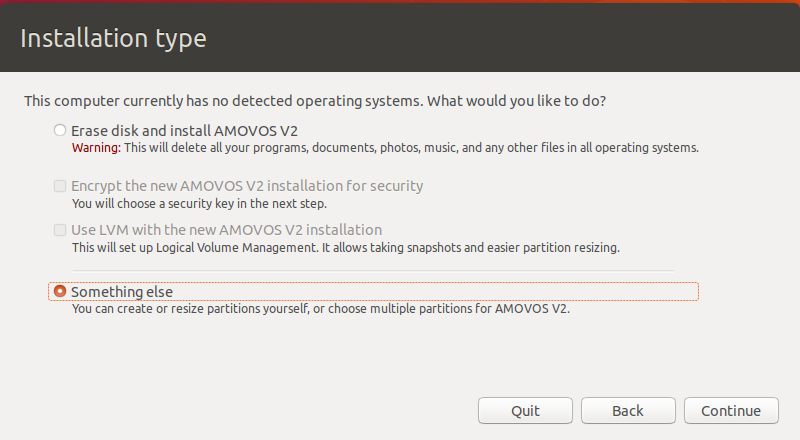Viewport: 800px width, 440px height.
Task: Click the horizontal separator above Something else
Action: (373, 271)
